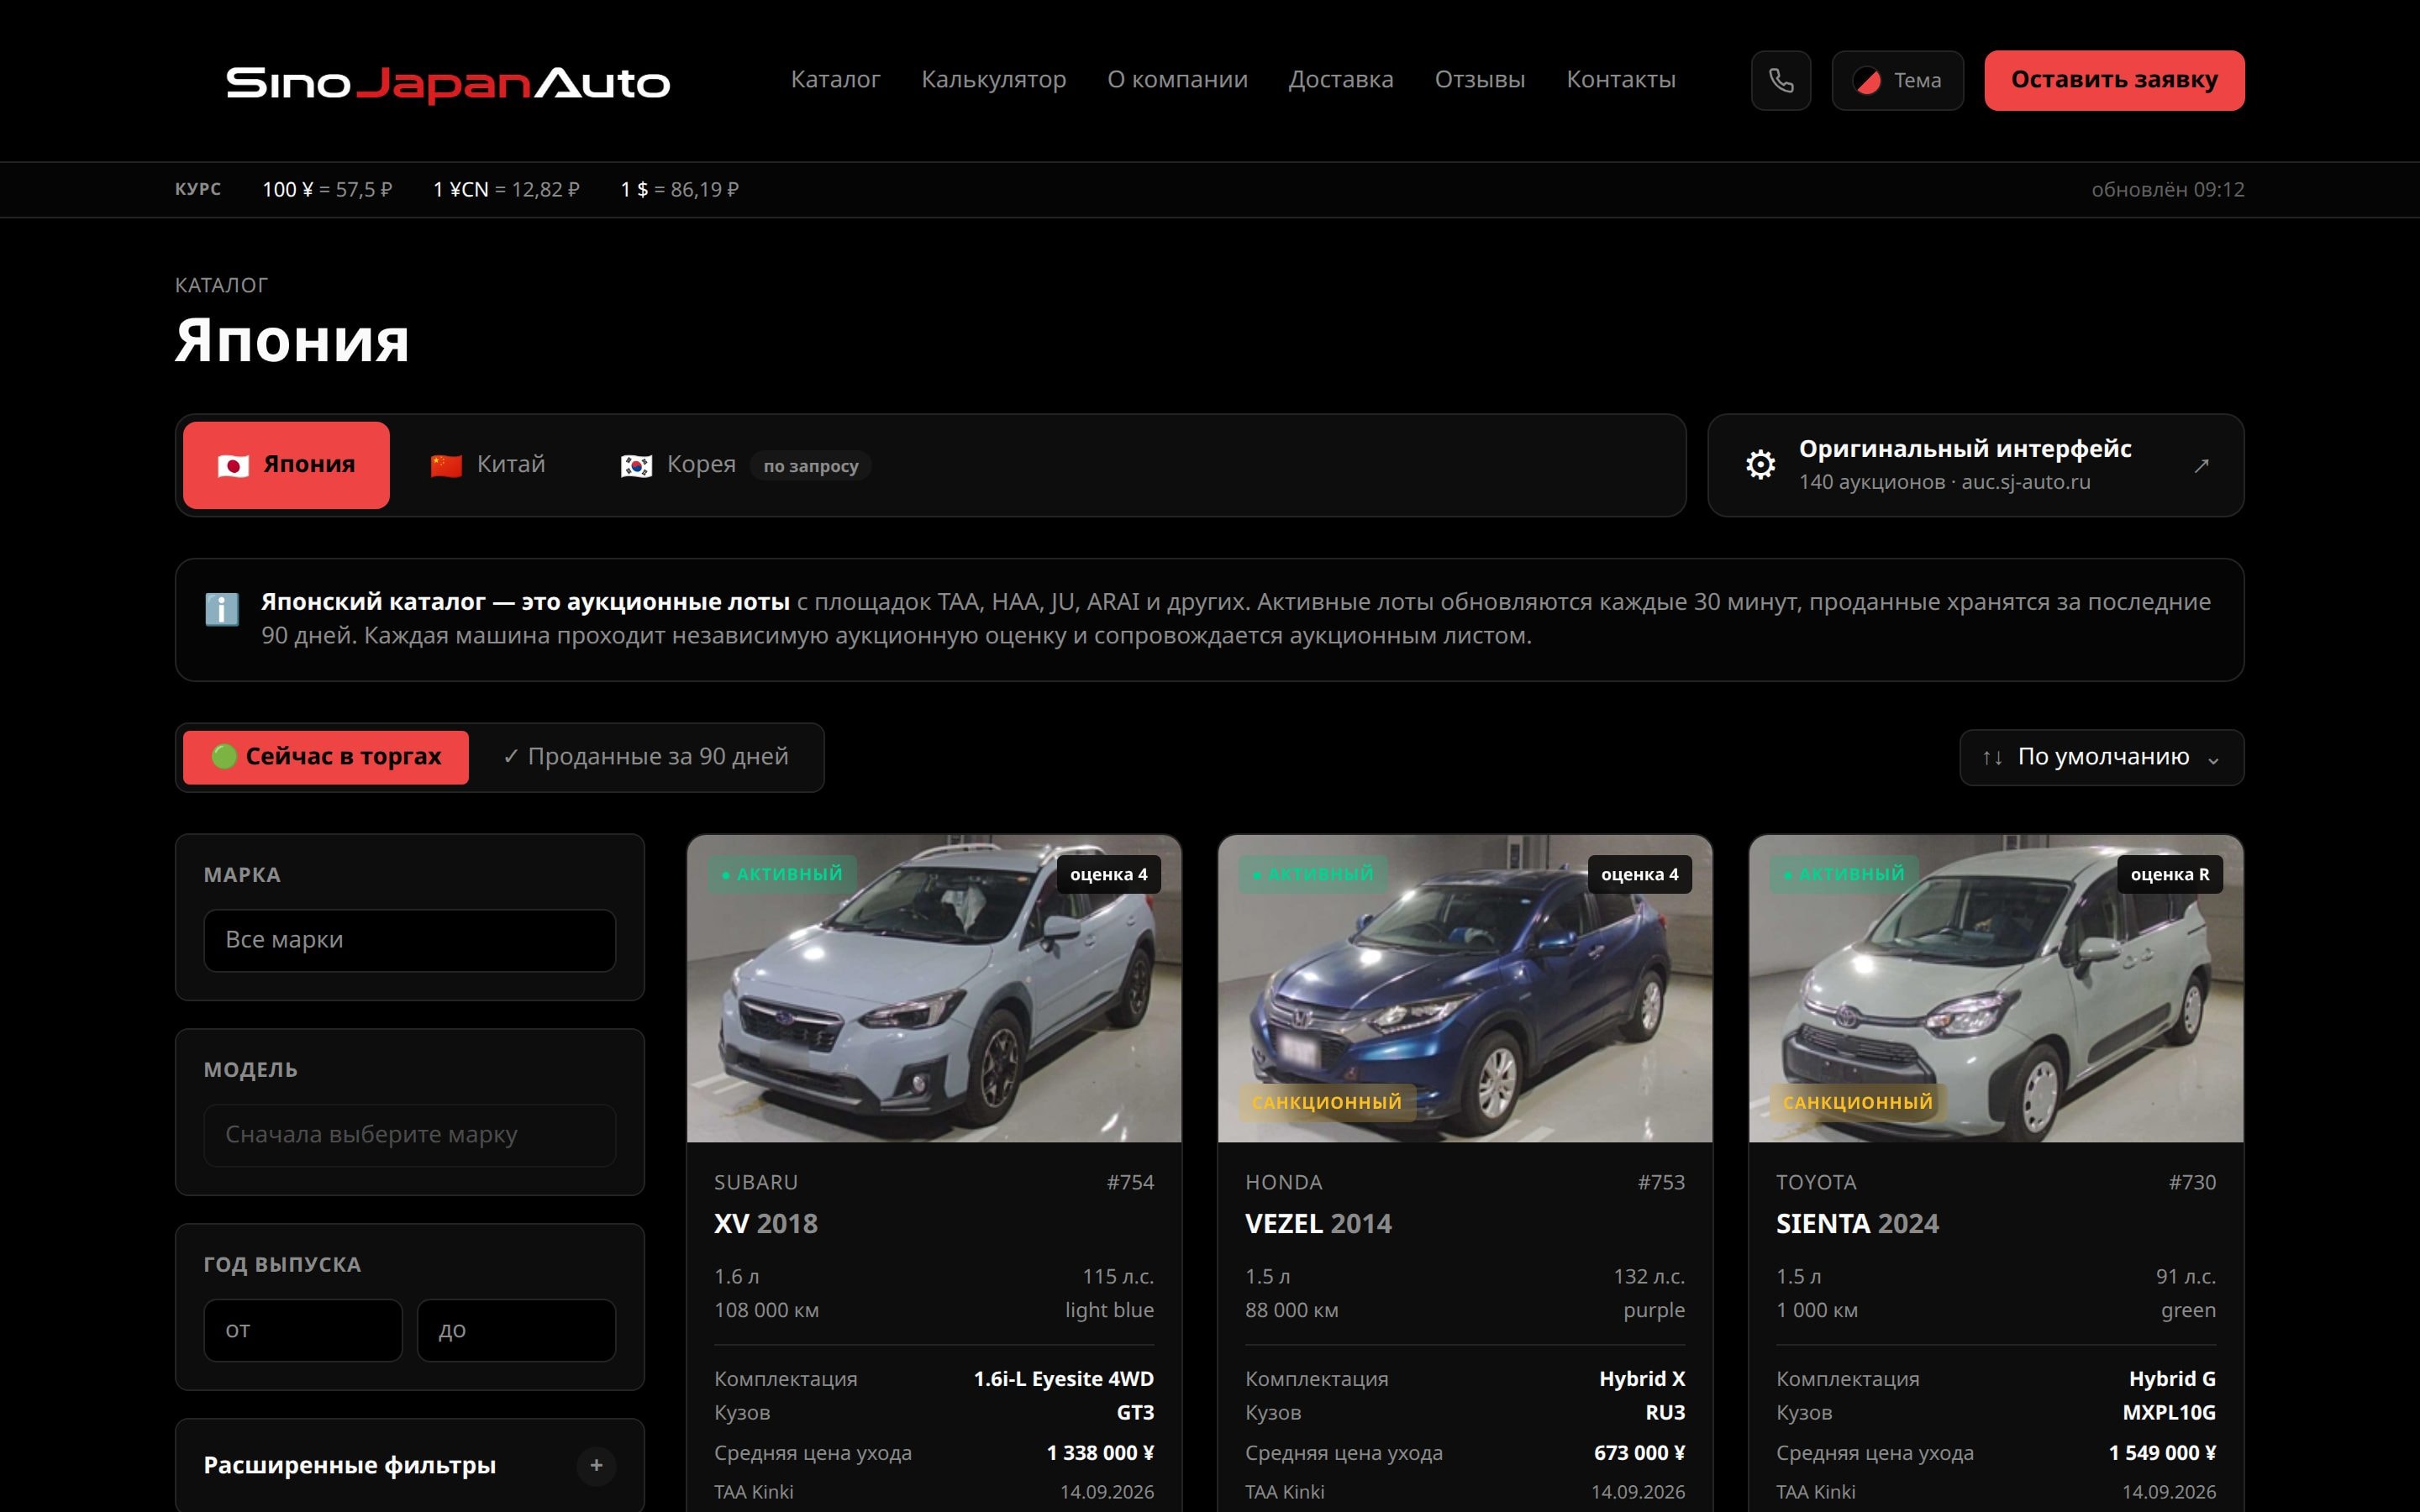
Task: Go to the О компании page
Action: 1177,79
